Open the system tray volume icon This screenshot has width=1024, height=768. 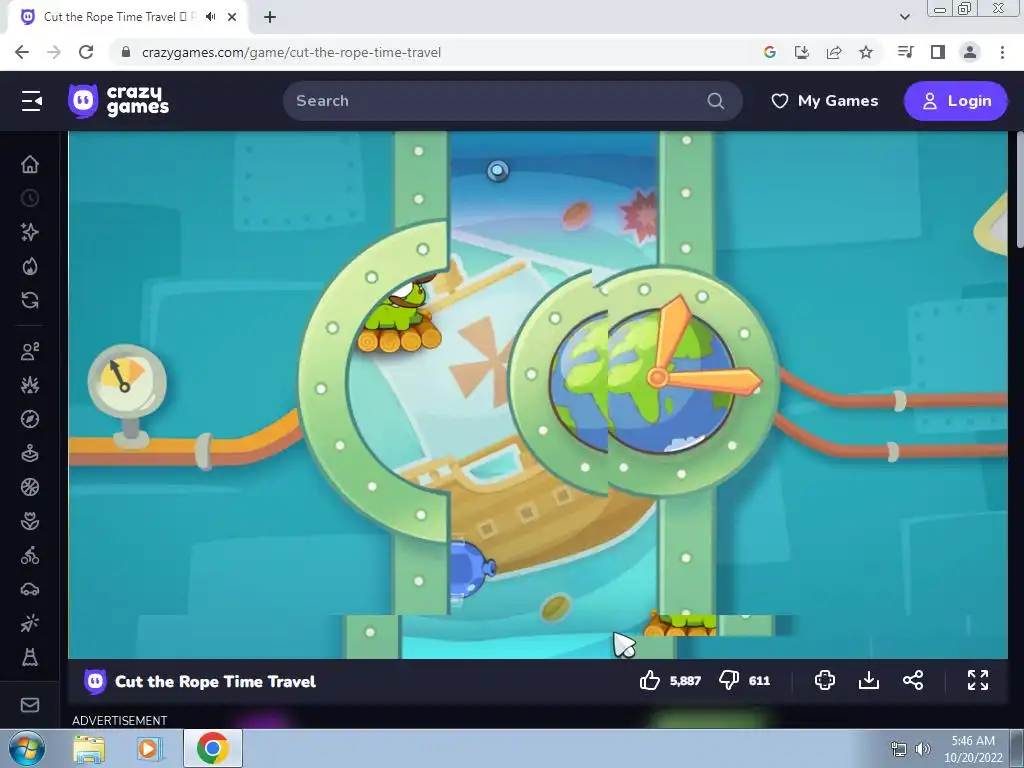point(922,749)
